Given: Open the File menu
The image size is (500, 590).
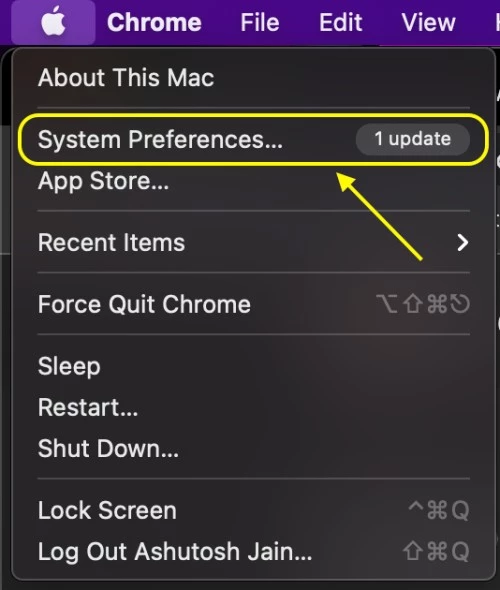Looking at the screenshot, I should click(x=260, y=22).
